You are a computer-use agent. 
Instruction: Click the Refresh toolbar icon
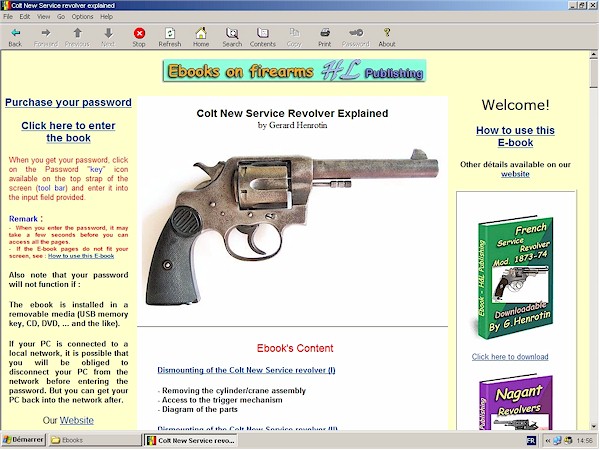[170, 33]
